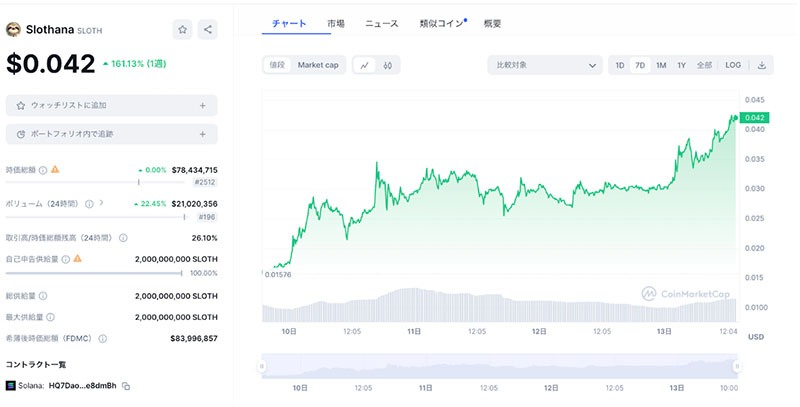Expand the ボリューム（24時間） chevron arrow

tap(102, 203)
